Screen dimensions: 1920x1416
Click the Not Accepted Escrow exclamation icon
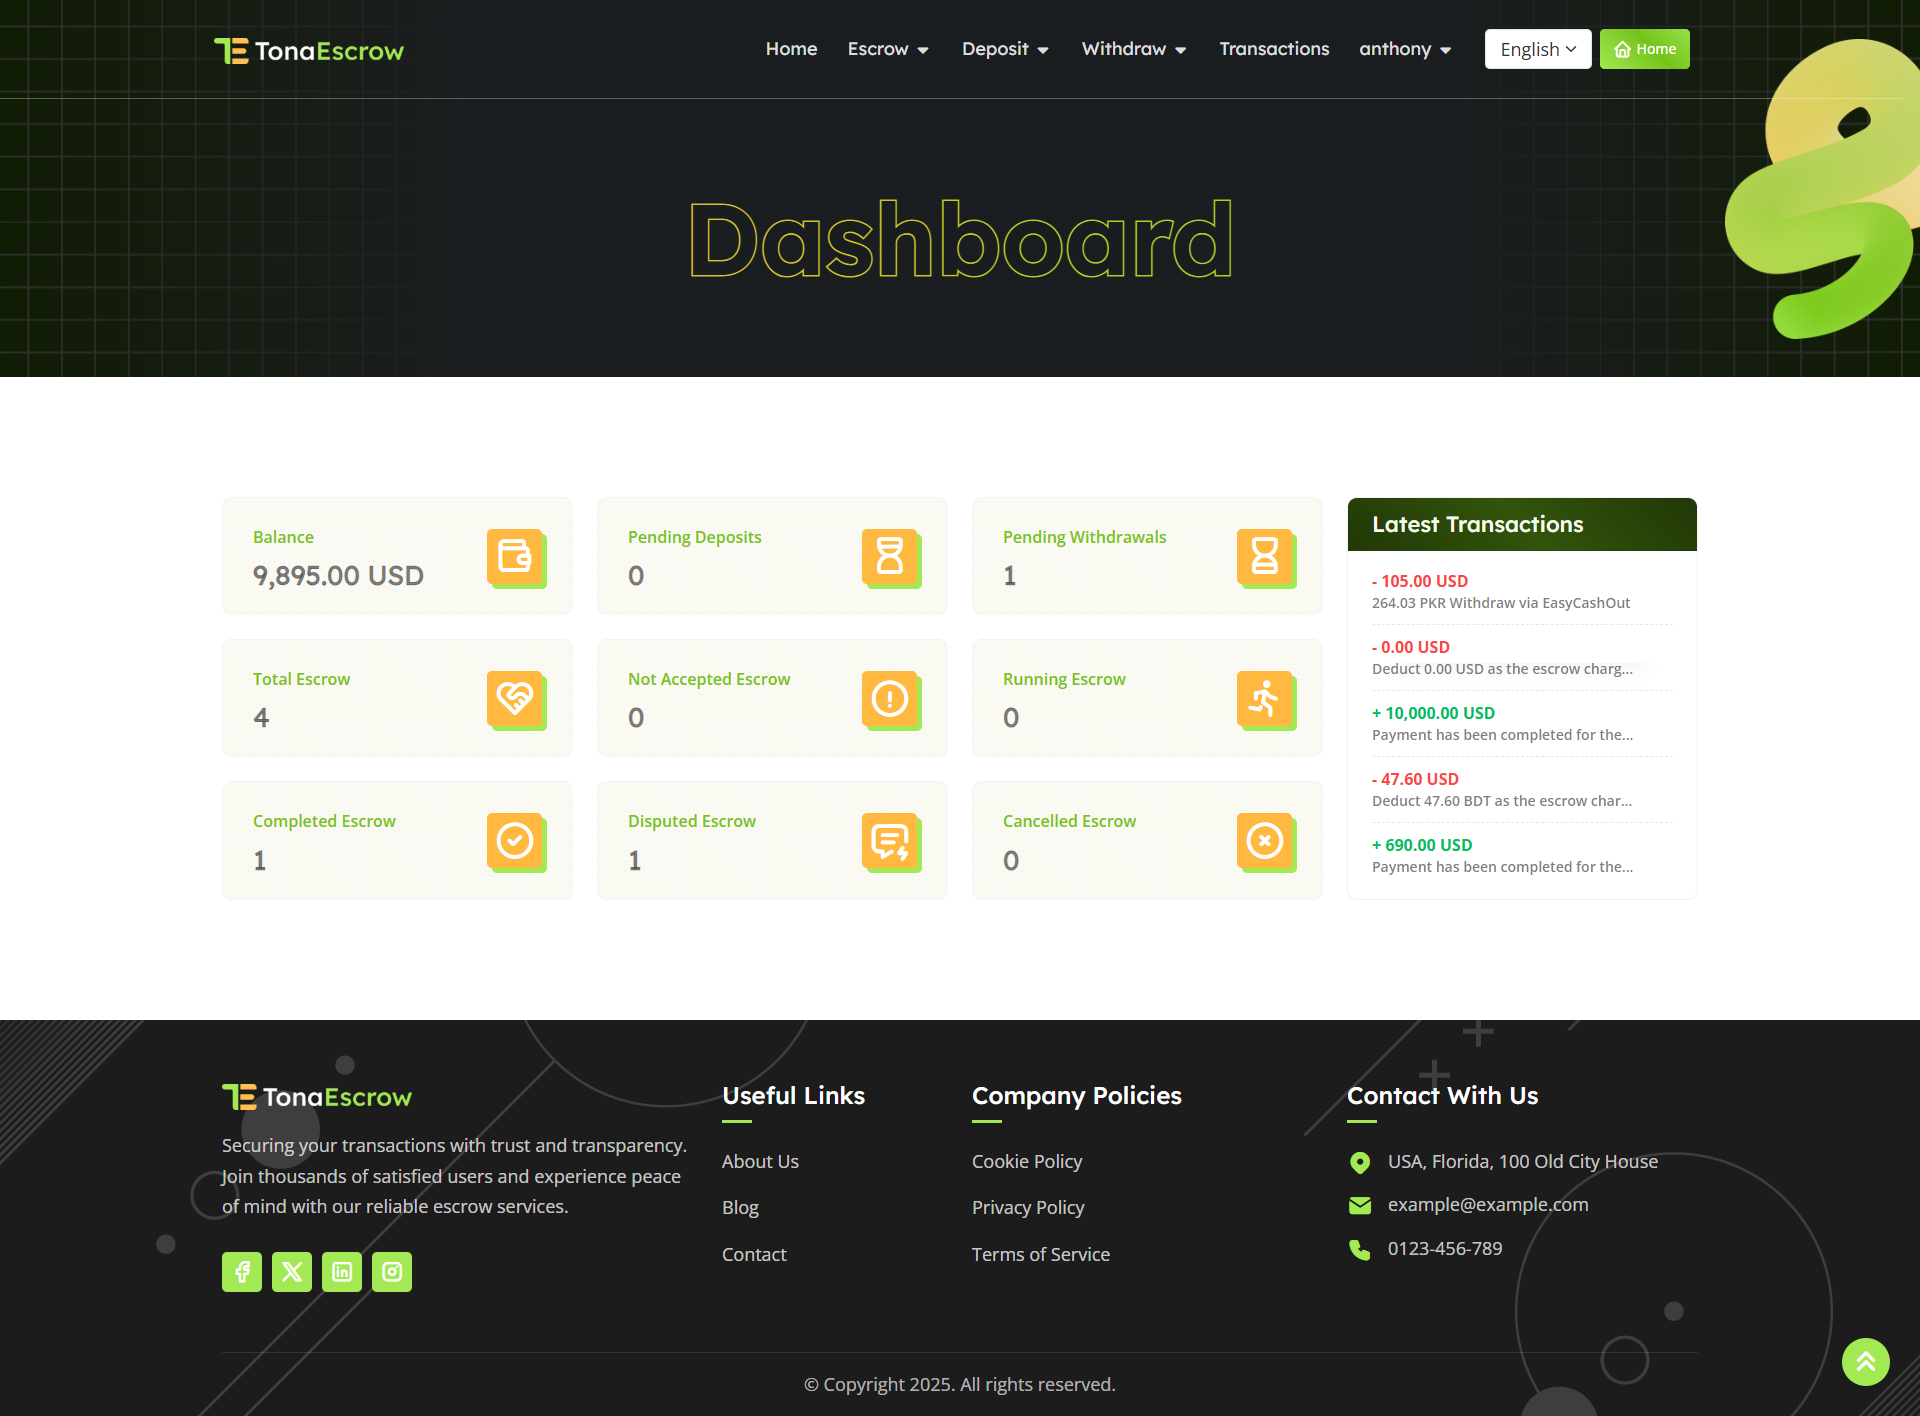pos(890,698)
